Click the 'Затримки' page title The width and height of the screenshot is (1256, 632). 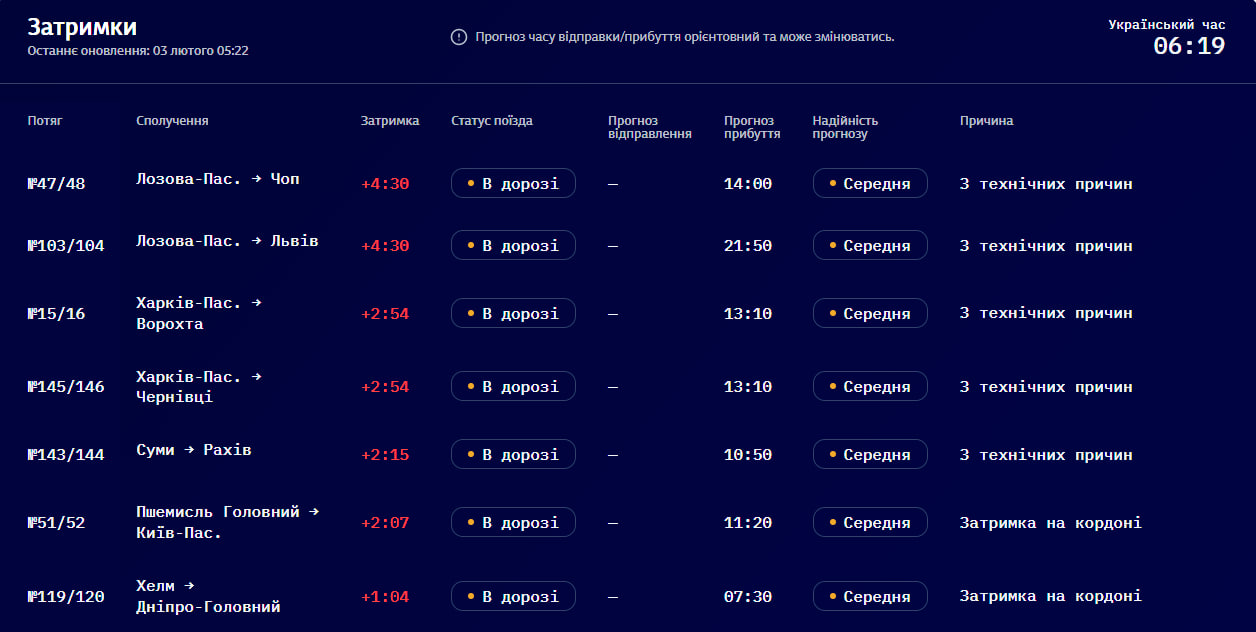[x=82, y=27]
